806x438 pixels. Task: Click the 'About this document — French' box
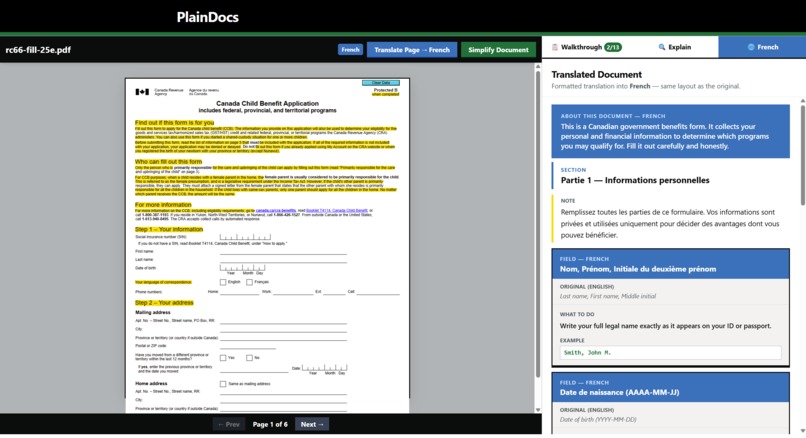[671, 132]
